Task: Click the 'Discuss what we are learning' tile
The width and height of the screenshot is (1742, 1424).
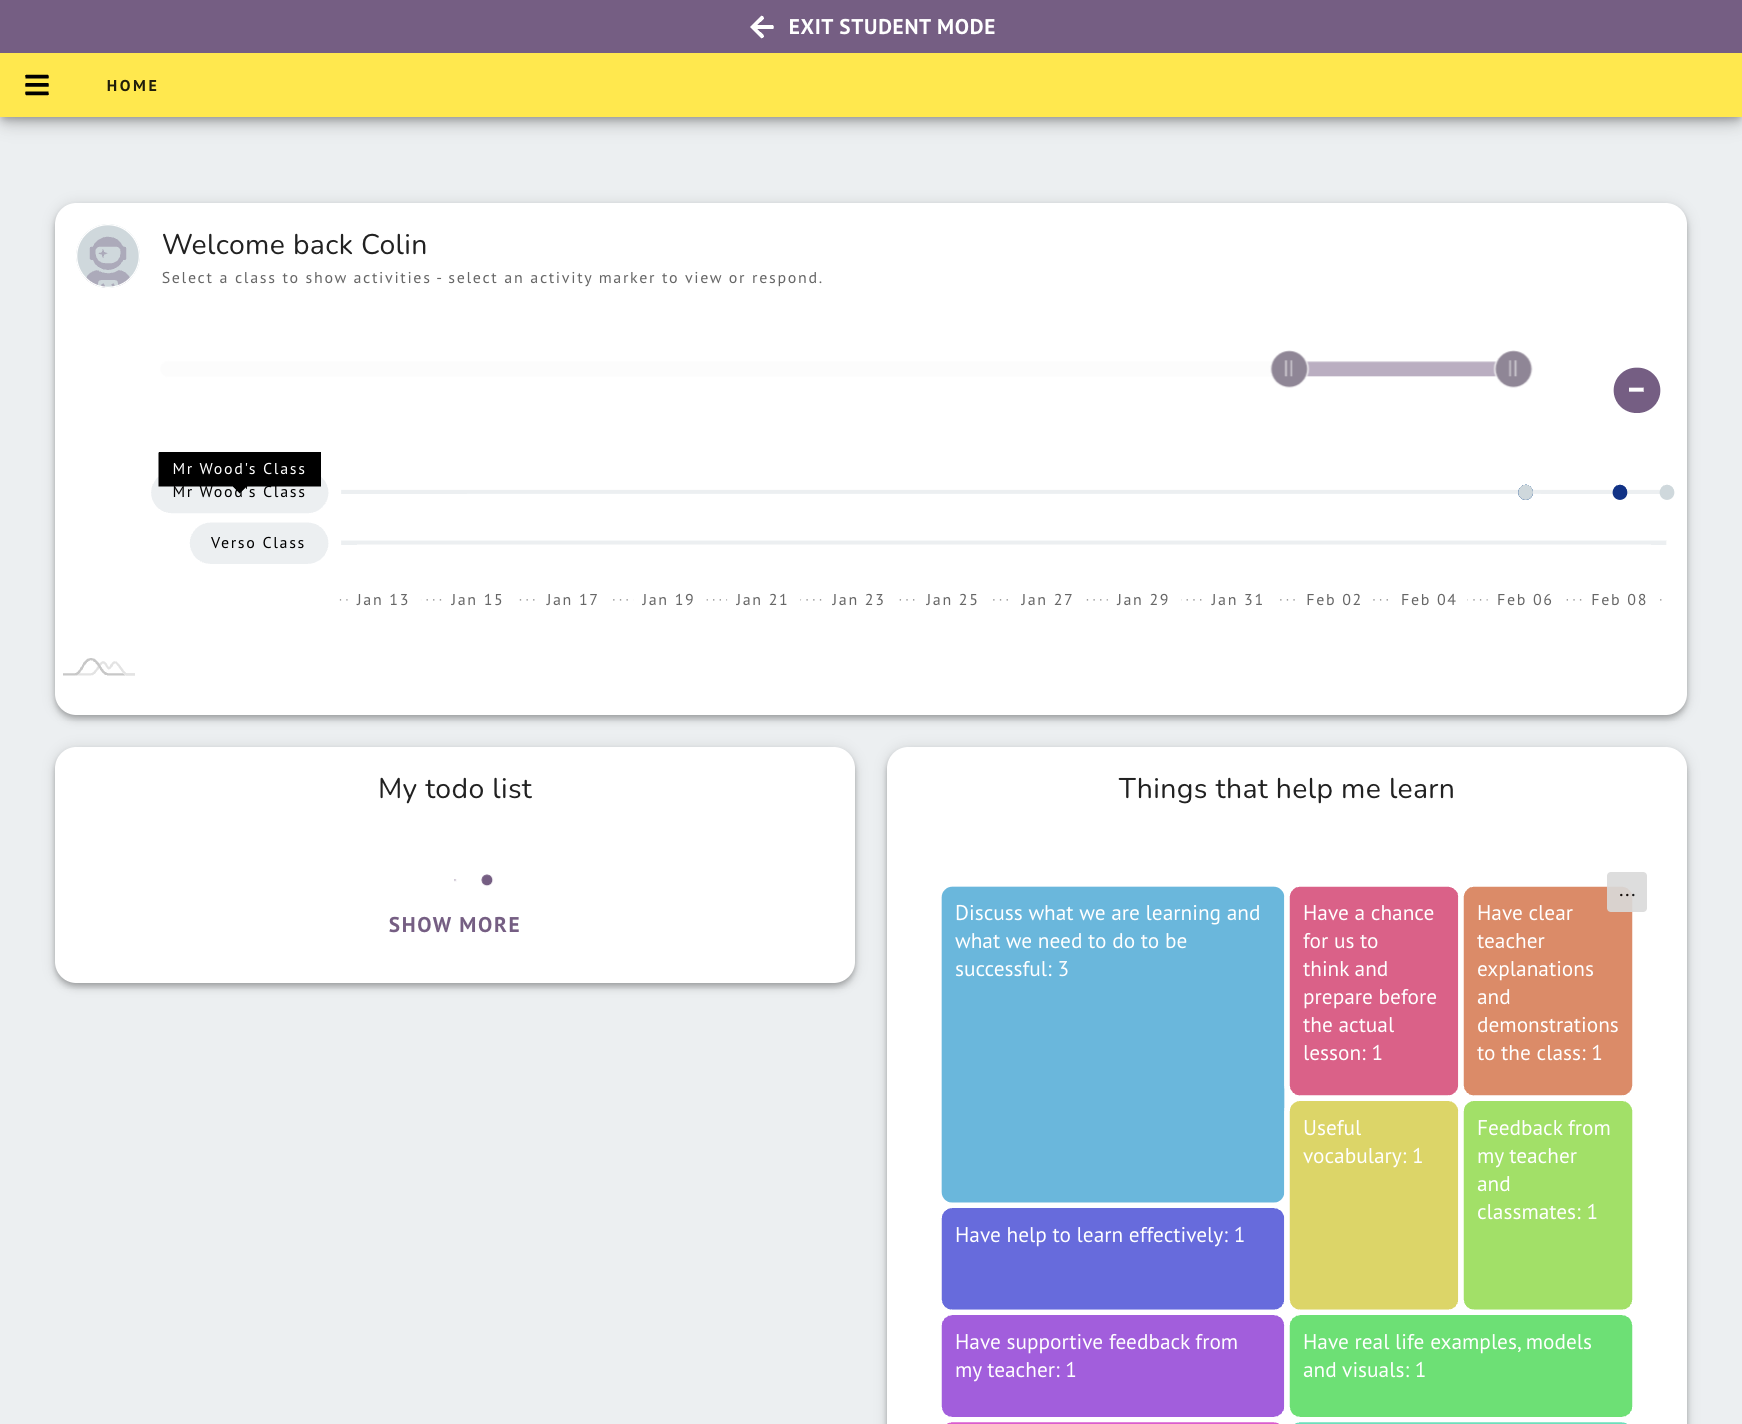Action: (1112, 1044)
